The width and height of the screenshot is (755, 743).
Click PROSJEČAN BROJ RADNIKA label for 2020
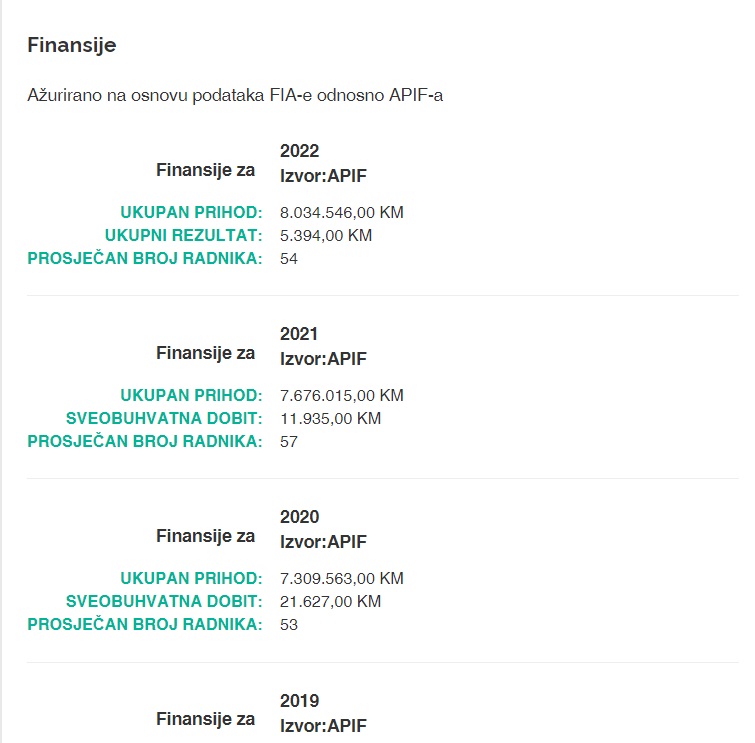pos(145,624)
